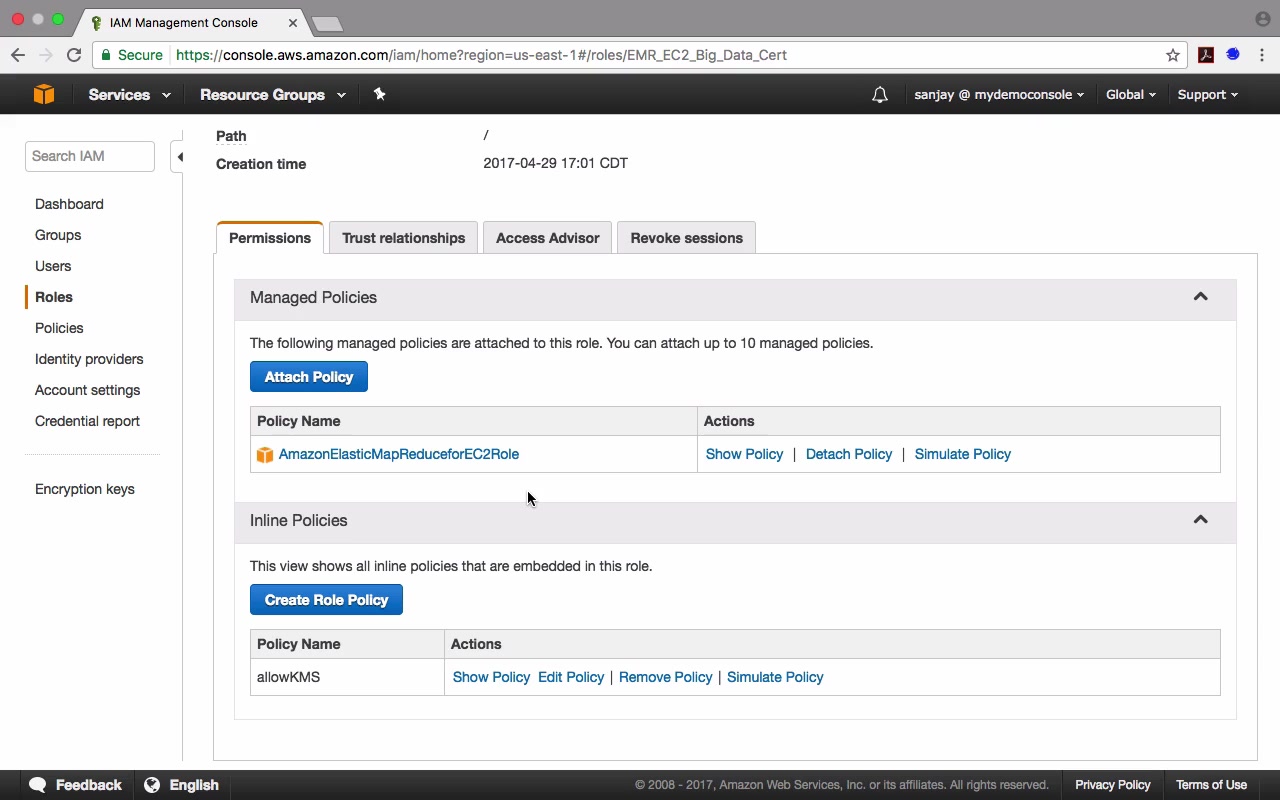Click the browser forward arrow
This screenshot has height=800, width=1280.
click(46, 55)
